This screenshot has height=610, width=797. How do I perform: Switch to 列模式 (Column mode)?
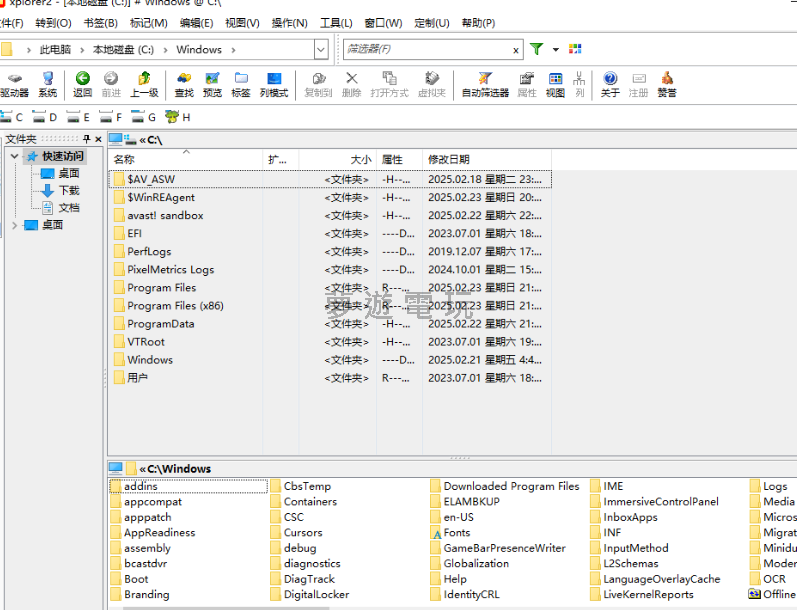(x=273, y=83)
